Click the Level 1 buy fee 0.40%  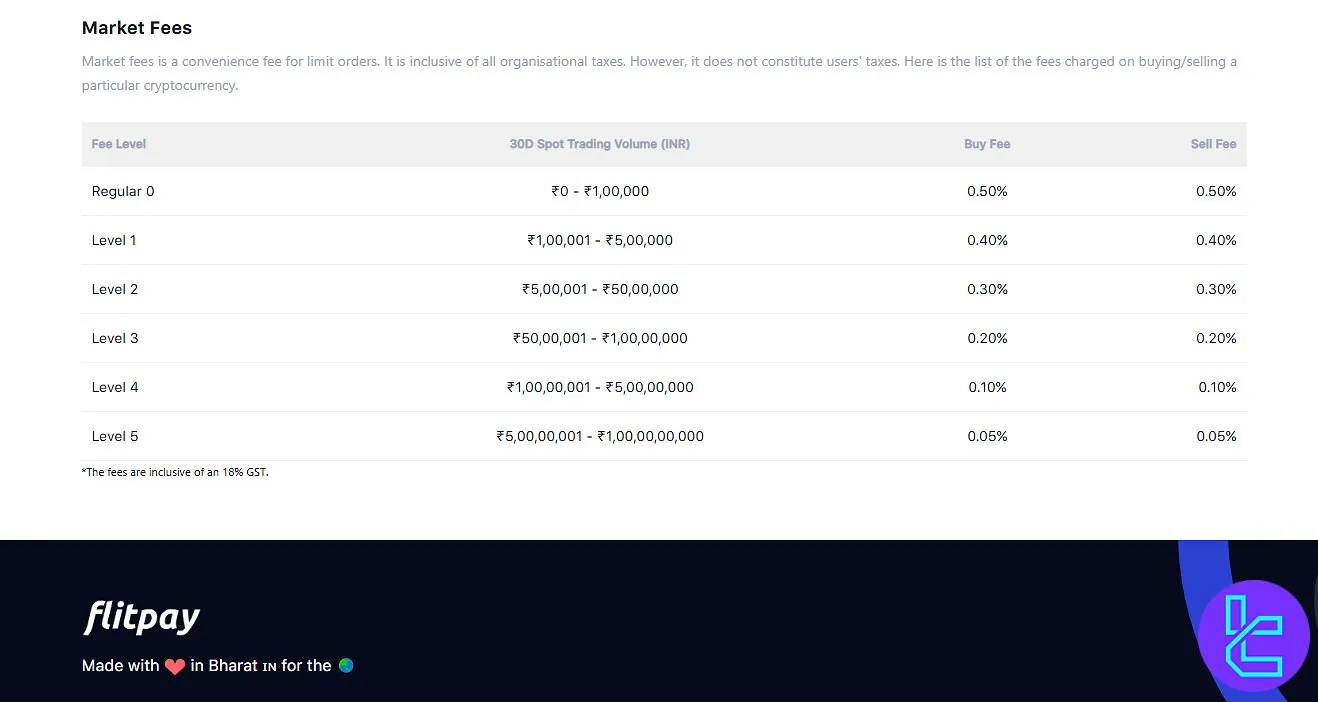coord(987,240)
